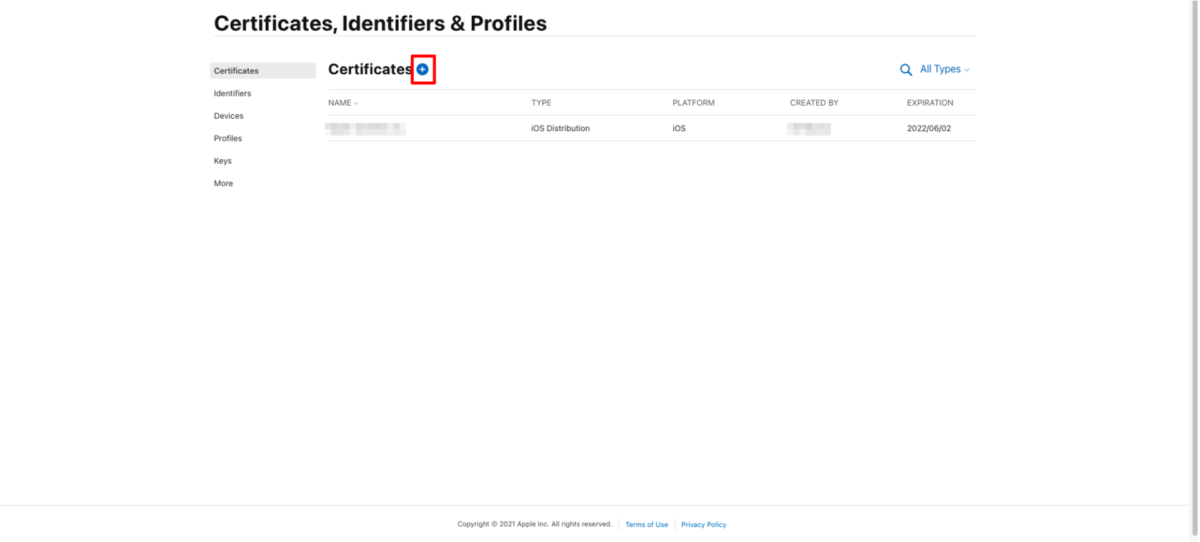
Task: Click the iOS platform cell in row
Action: tap(679, 128)
